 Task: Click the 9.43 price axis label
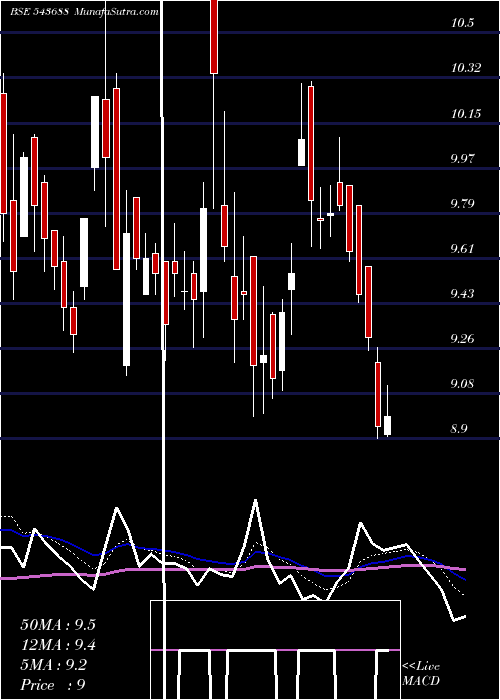point(462,294)
